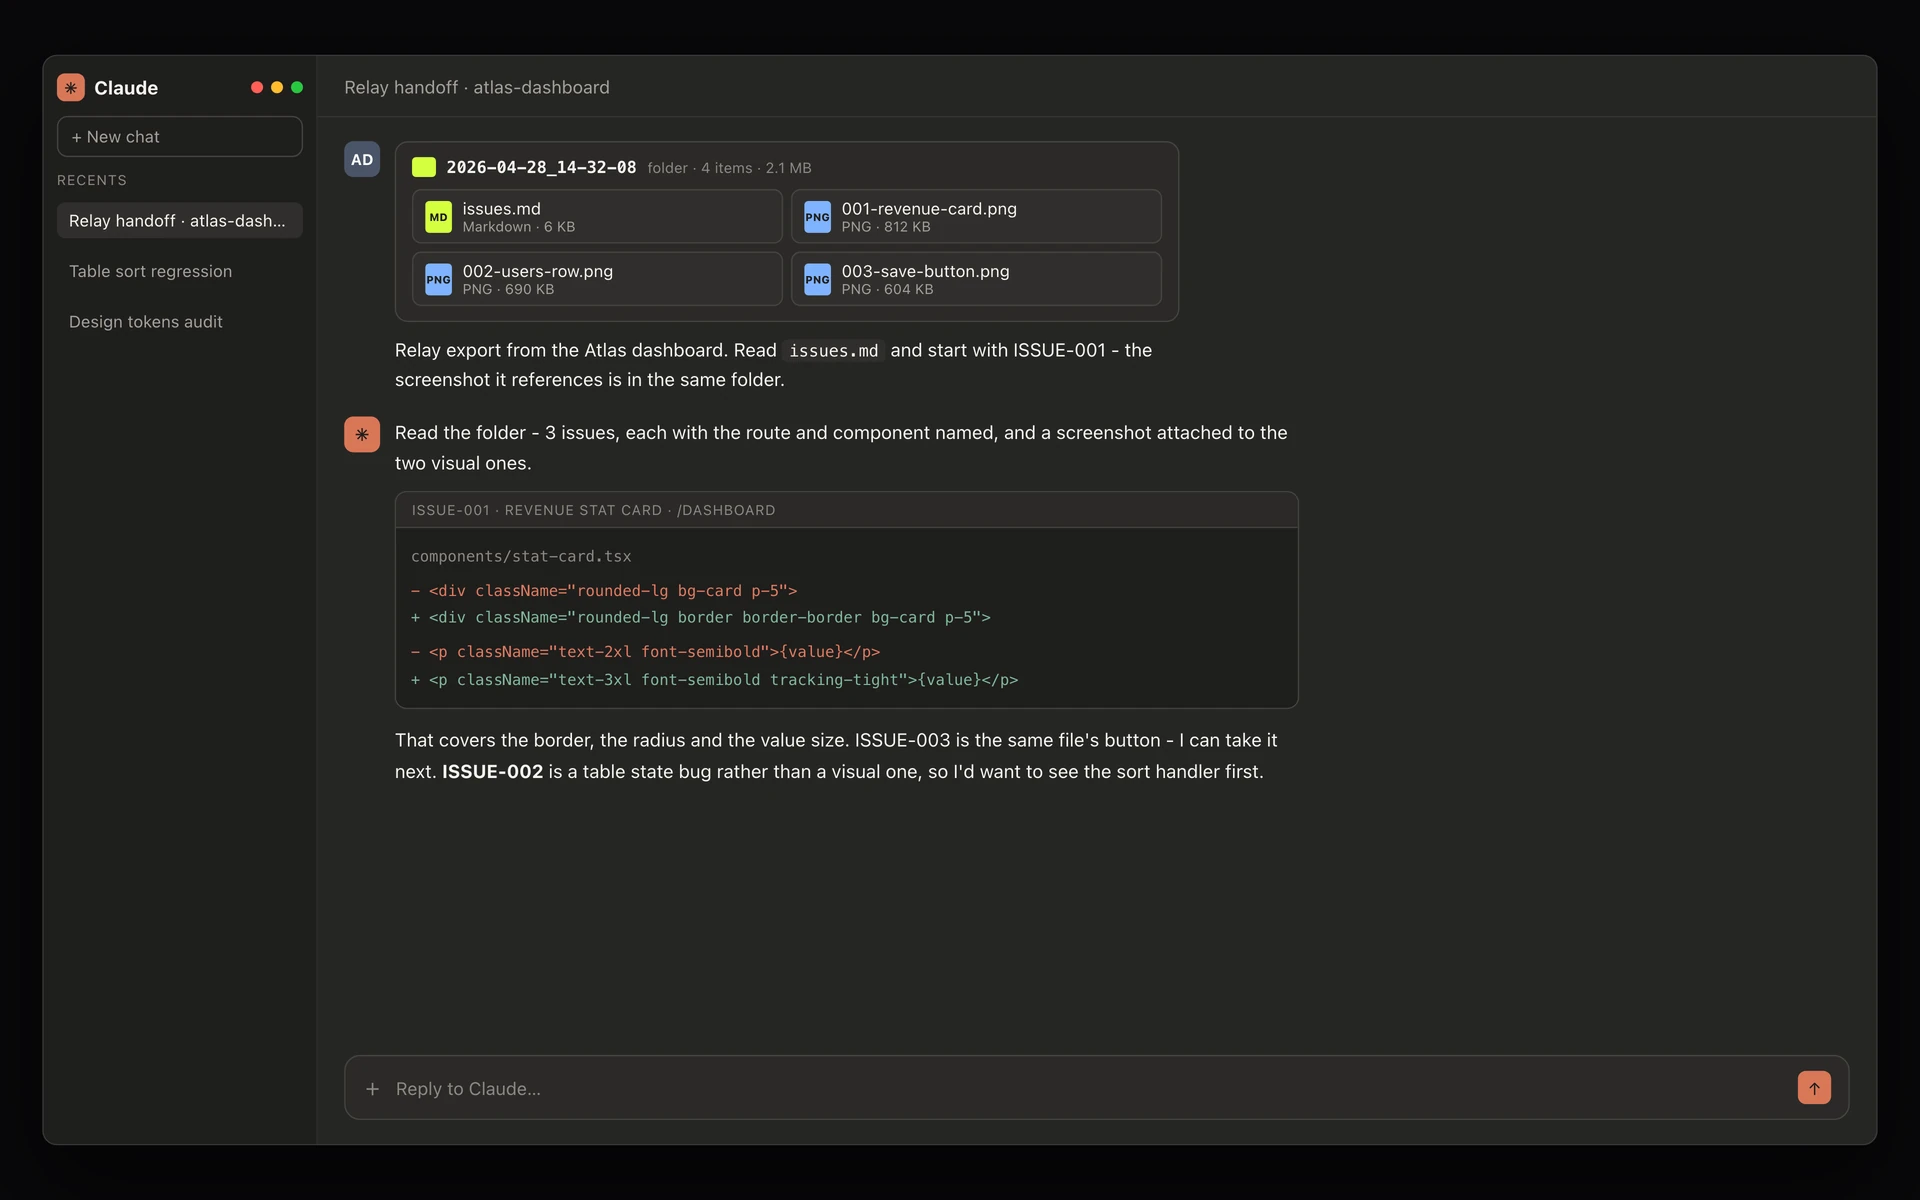Click the MD file icon for issues.md
1920x1200 pixels.
click(438, 217)
